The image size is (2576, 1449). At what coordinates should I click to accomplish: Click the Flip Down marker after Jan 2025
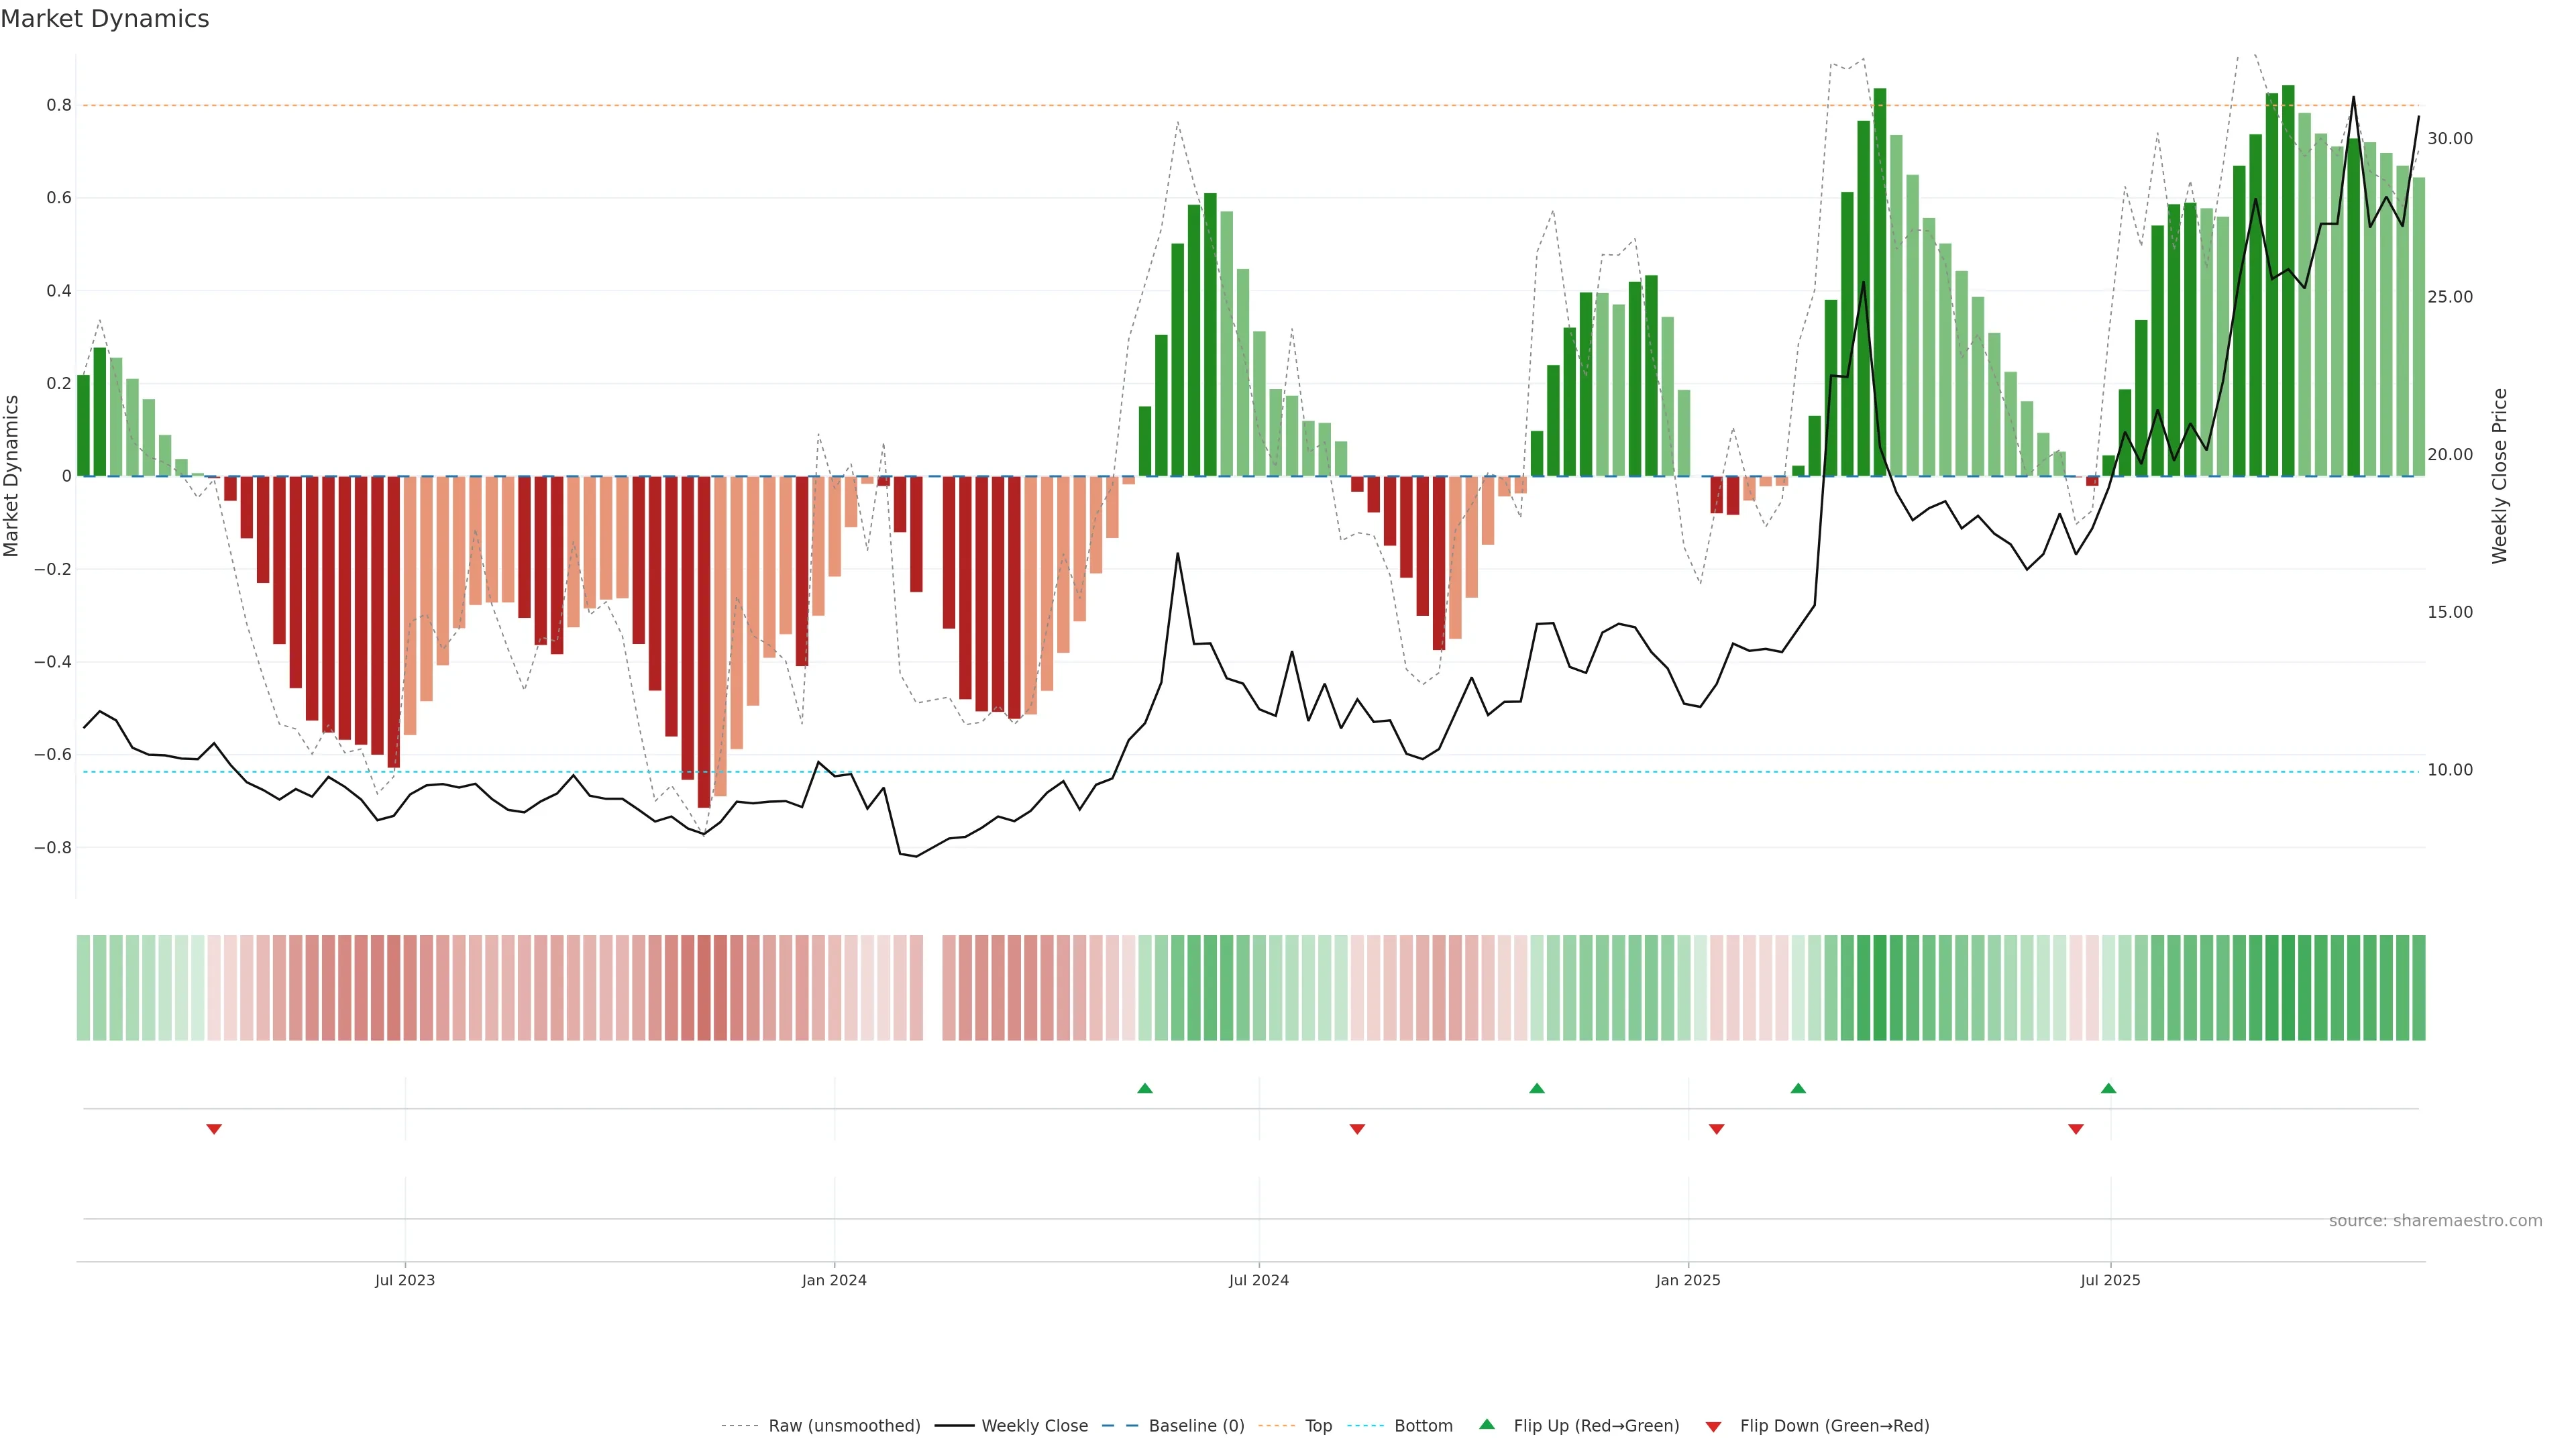tap(1716, 1129)
